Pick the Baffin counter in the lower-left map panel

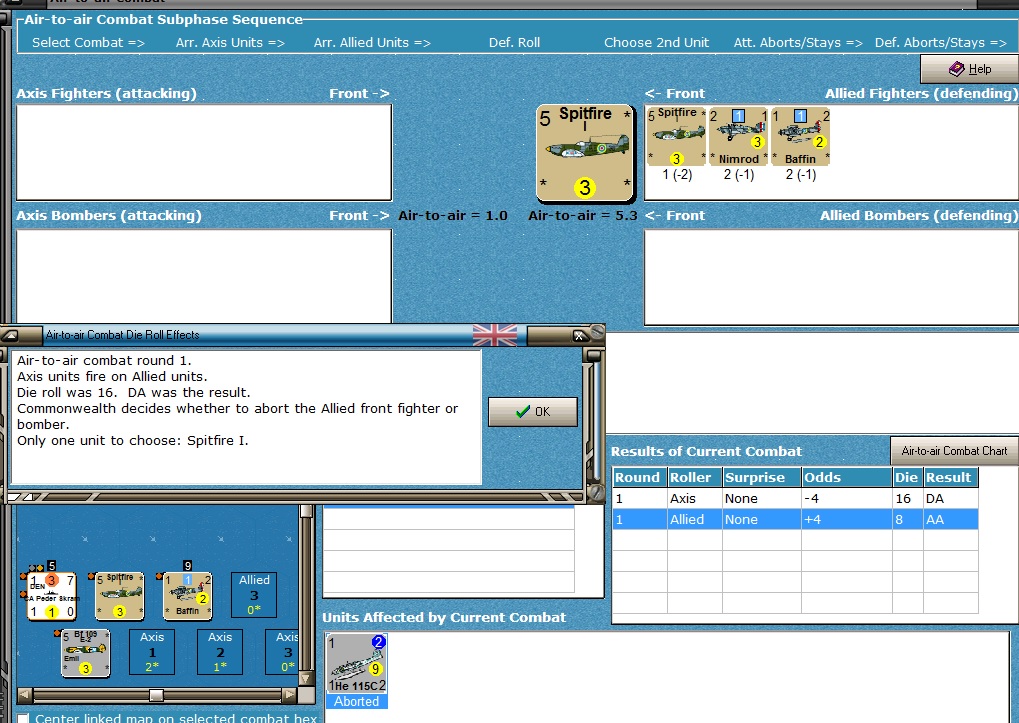click(188, 596)
